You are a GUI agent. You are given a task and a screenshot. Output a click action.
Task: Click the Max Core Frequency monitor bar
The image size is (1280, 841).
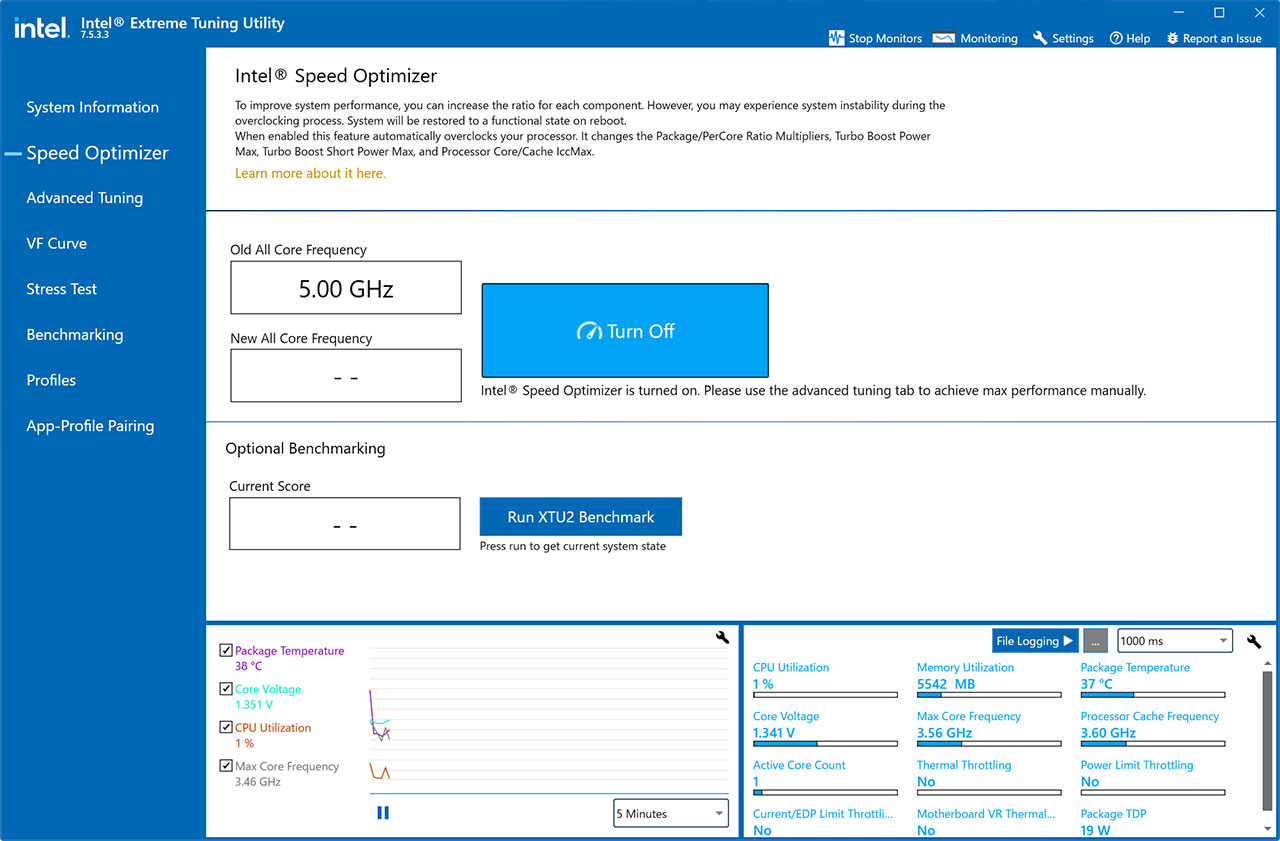(x=989, y=744)
